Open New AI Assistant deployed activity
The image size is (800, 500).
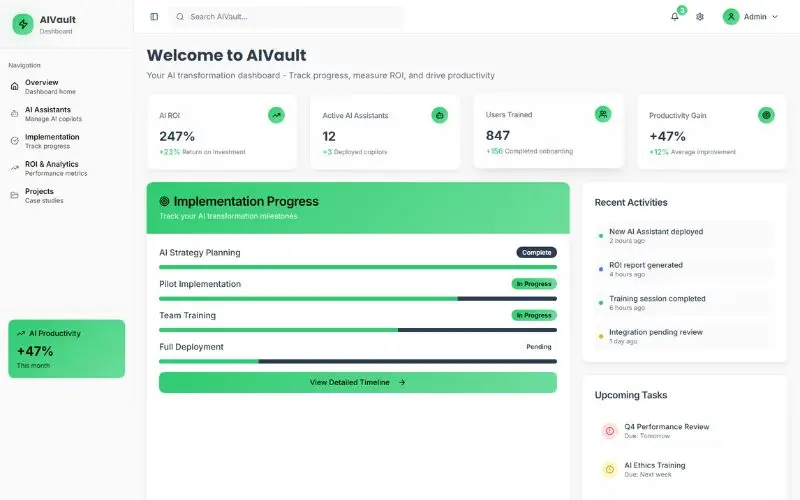coord(685,236)
